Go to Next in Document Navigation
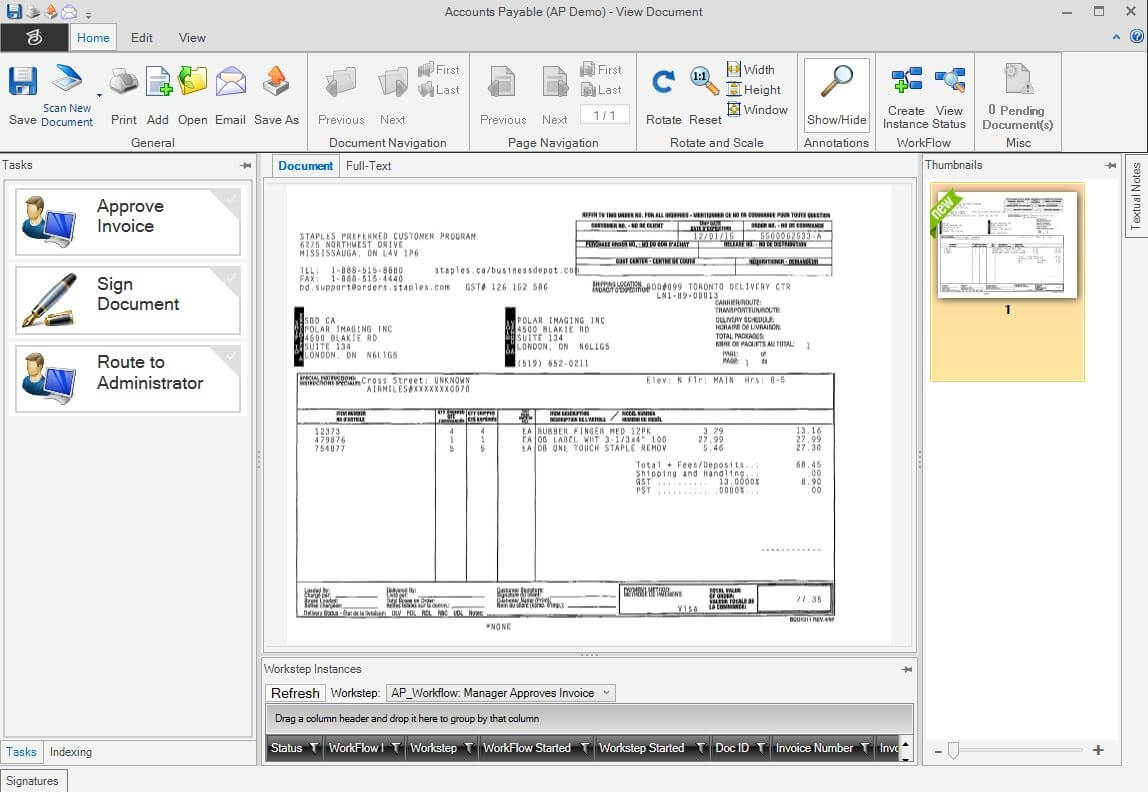1148x792 pixels. 393,82
